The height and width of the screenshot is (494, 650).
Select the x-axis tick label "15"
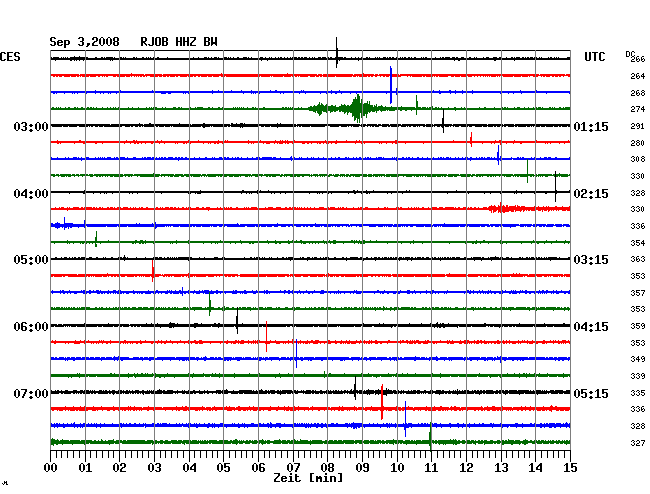coord(570,467)
